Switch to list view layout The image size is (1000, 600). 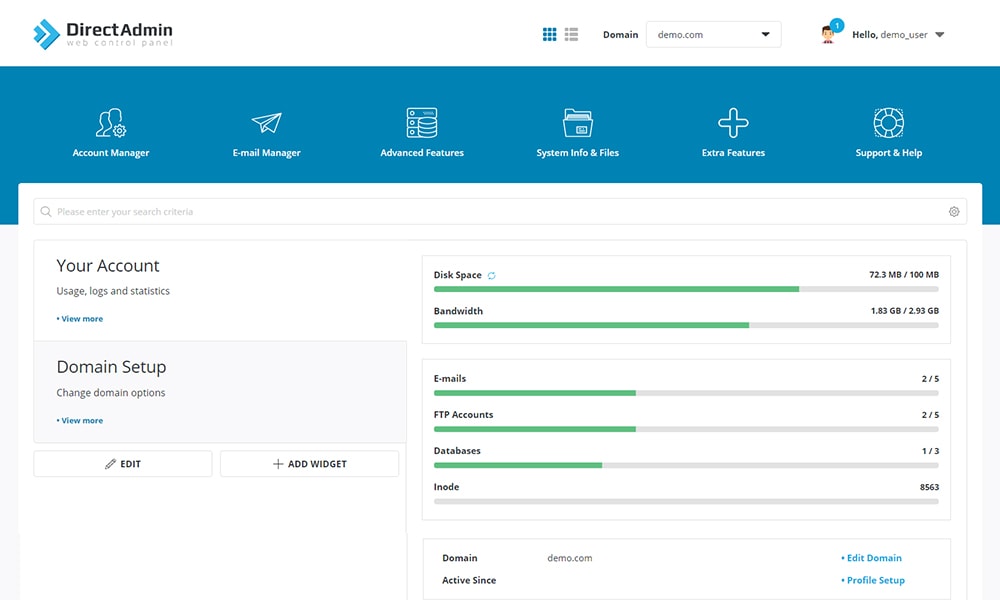(x=572, y=34)
